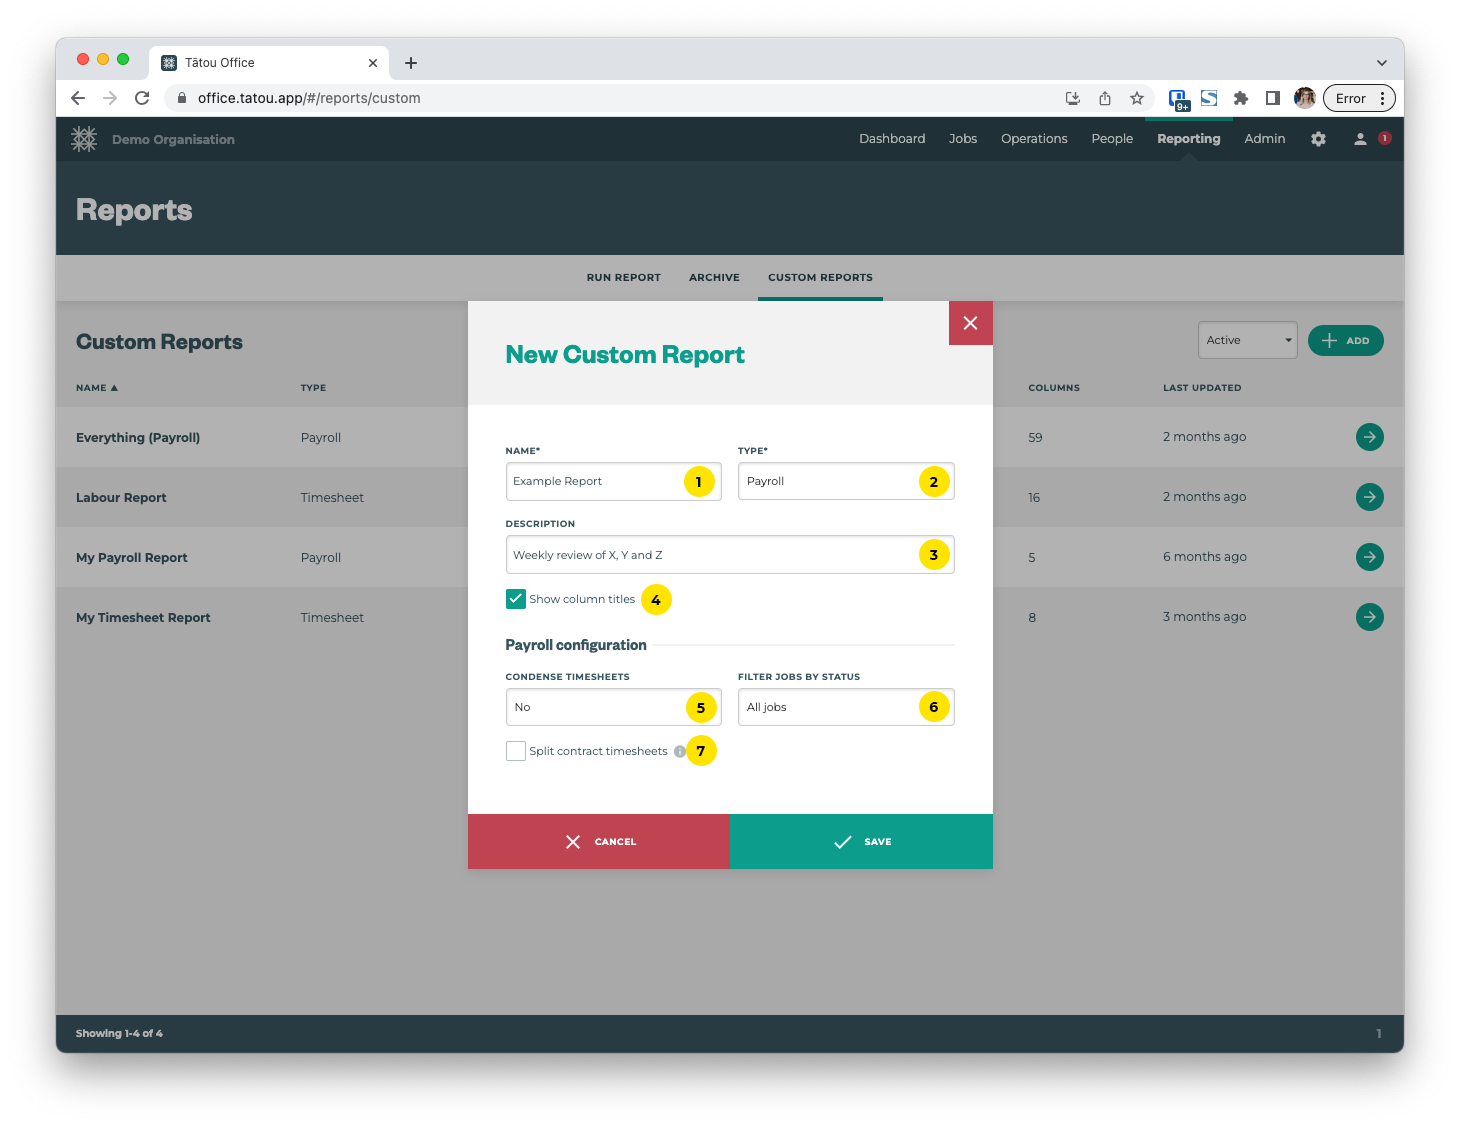This screenshot has width=1460, height=1127.
Task: Reload the page using the refresh icon
Action: (142, 98)
